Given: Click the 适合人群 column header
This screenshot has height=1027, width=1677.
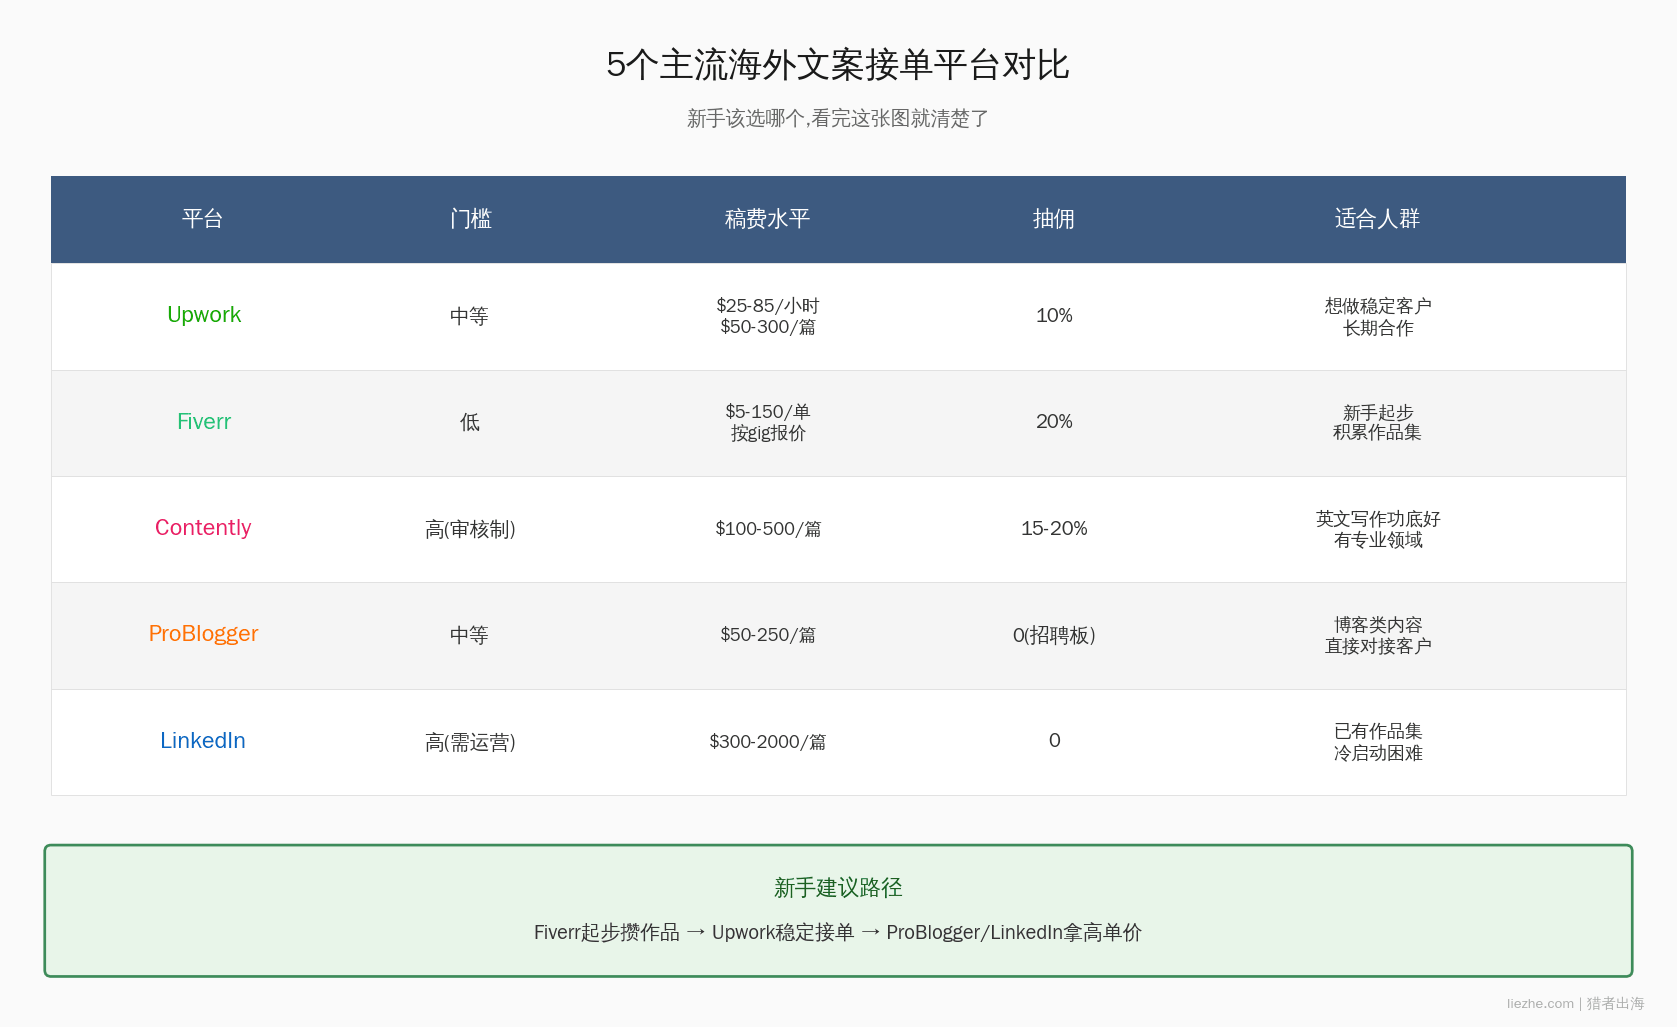Looking at the screenshot, I should point(1377,219).
